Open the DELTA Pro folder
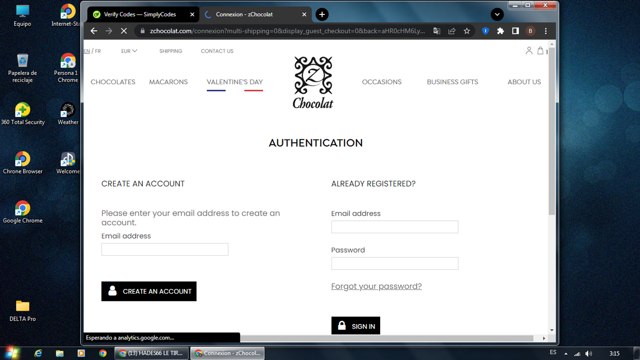The height and width of the screenshot is (360, 640). (x=22, y=311)
